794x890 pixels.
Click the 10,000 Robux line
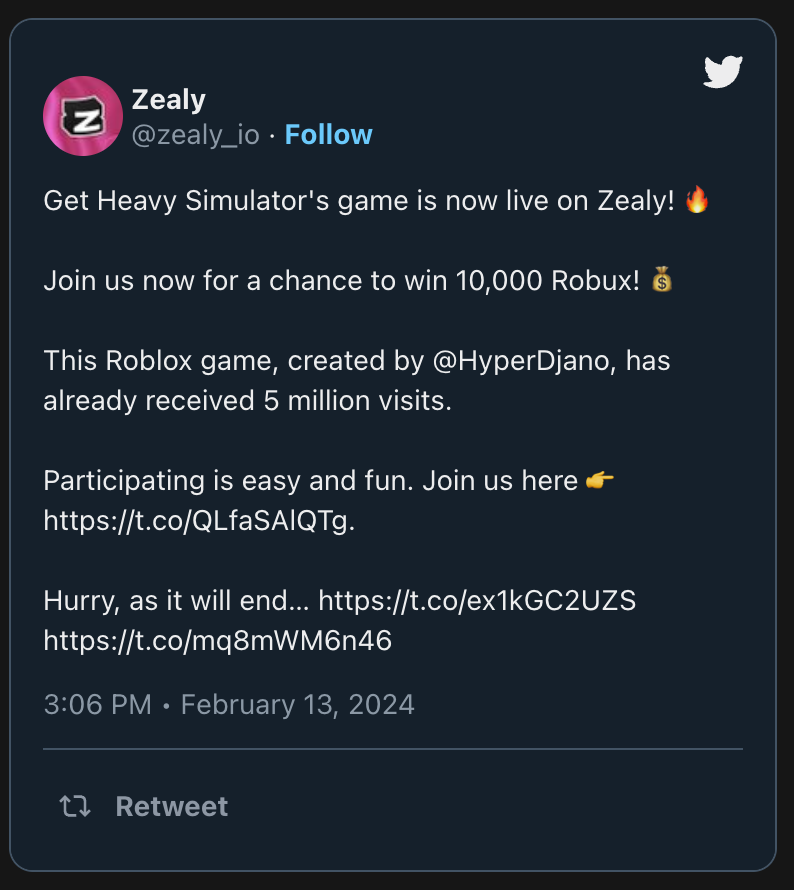(340, 281)
